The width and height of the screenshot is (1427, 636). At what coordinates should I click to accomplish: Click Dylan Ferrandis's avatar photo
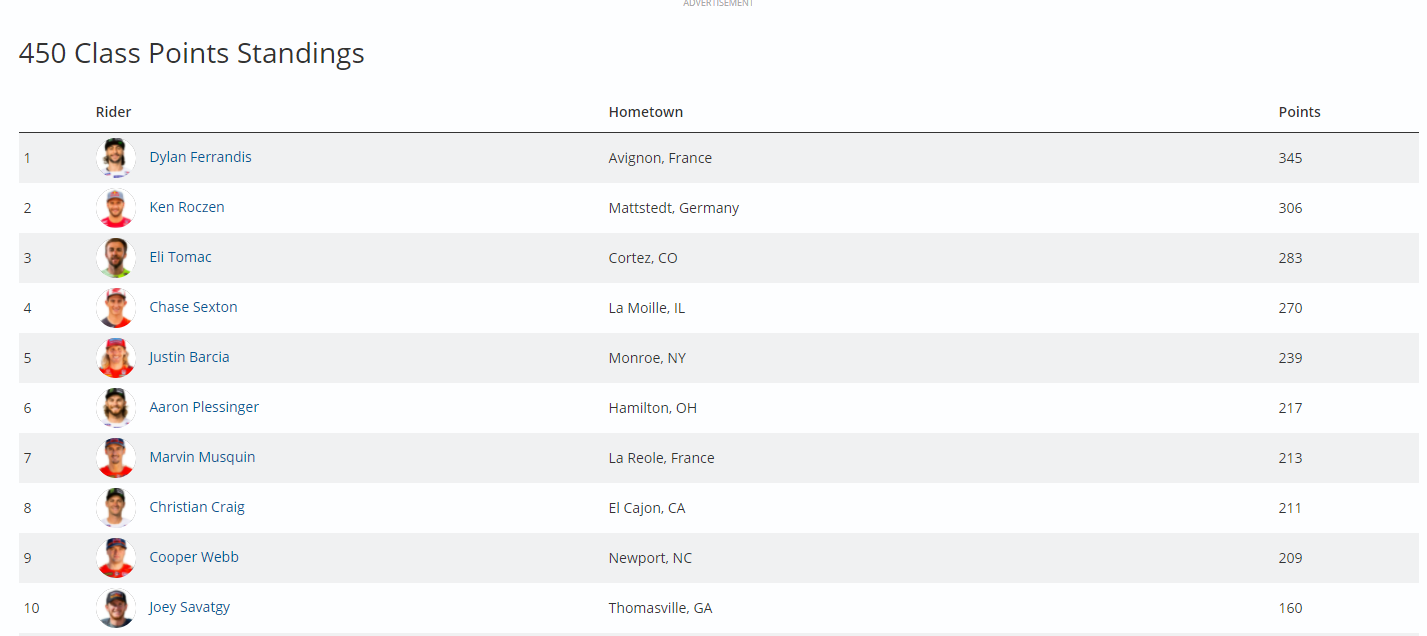tap(116, 158)
